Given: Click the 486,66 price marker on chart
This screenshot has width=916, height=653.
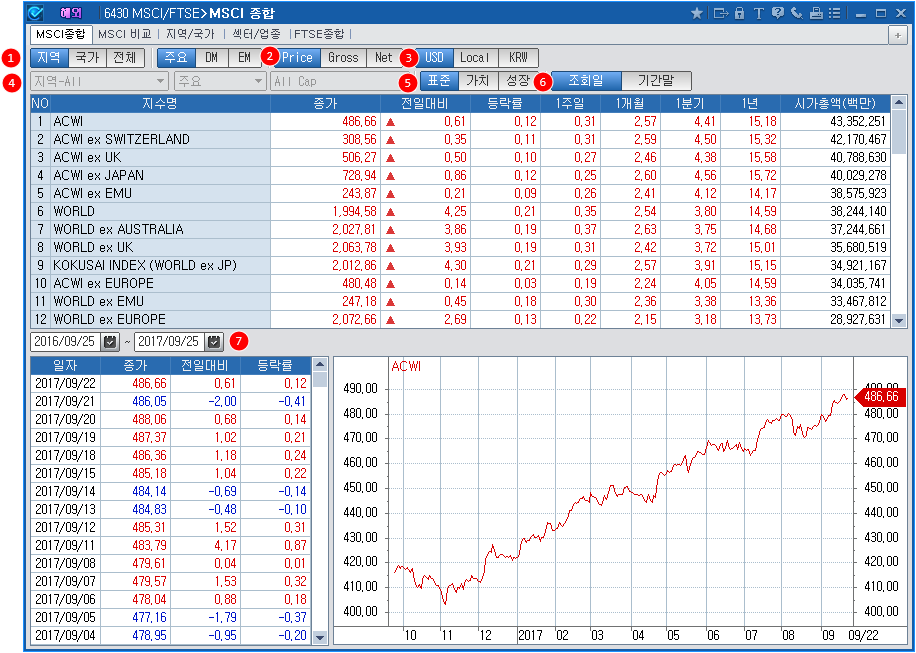Looking at the screenshot, I should (880, 397).
